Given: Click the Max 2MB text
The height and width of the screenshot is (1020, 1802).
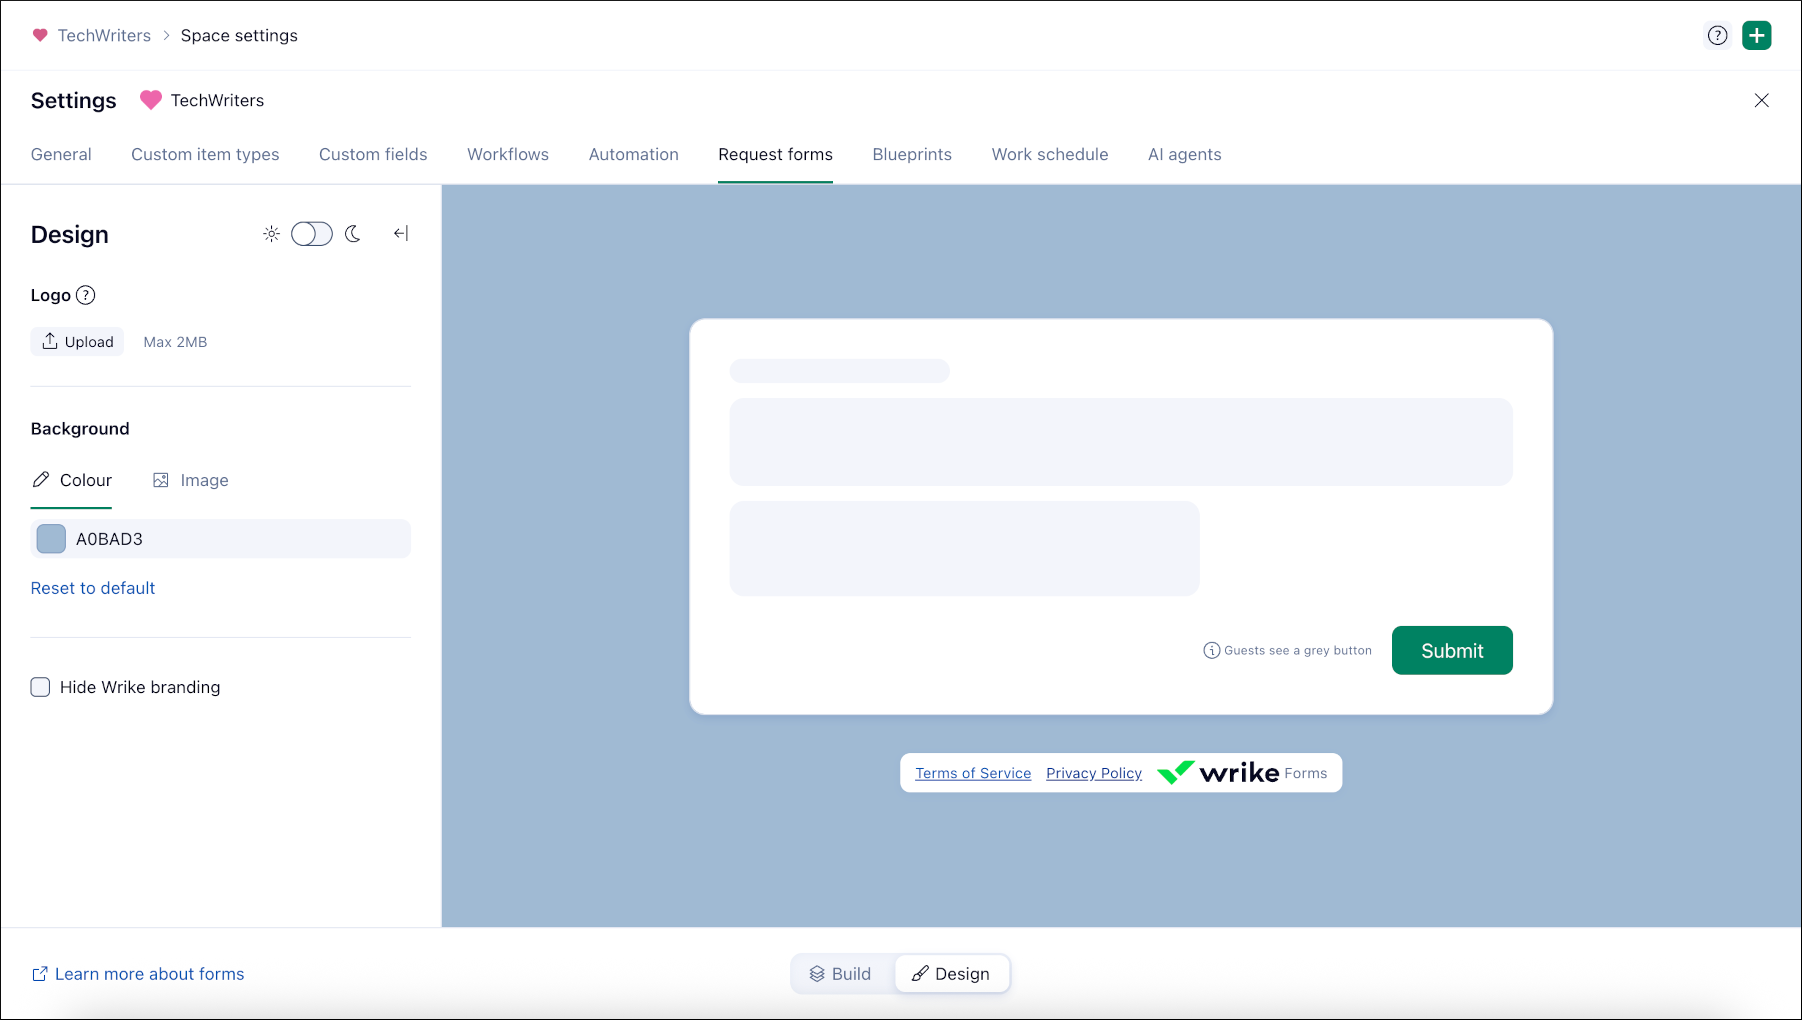Looking at the screenshot, I should pos(175,342).
